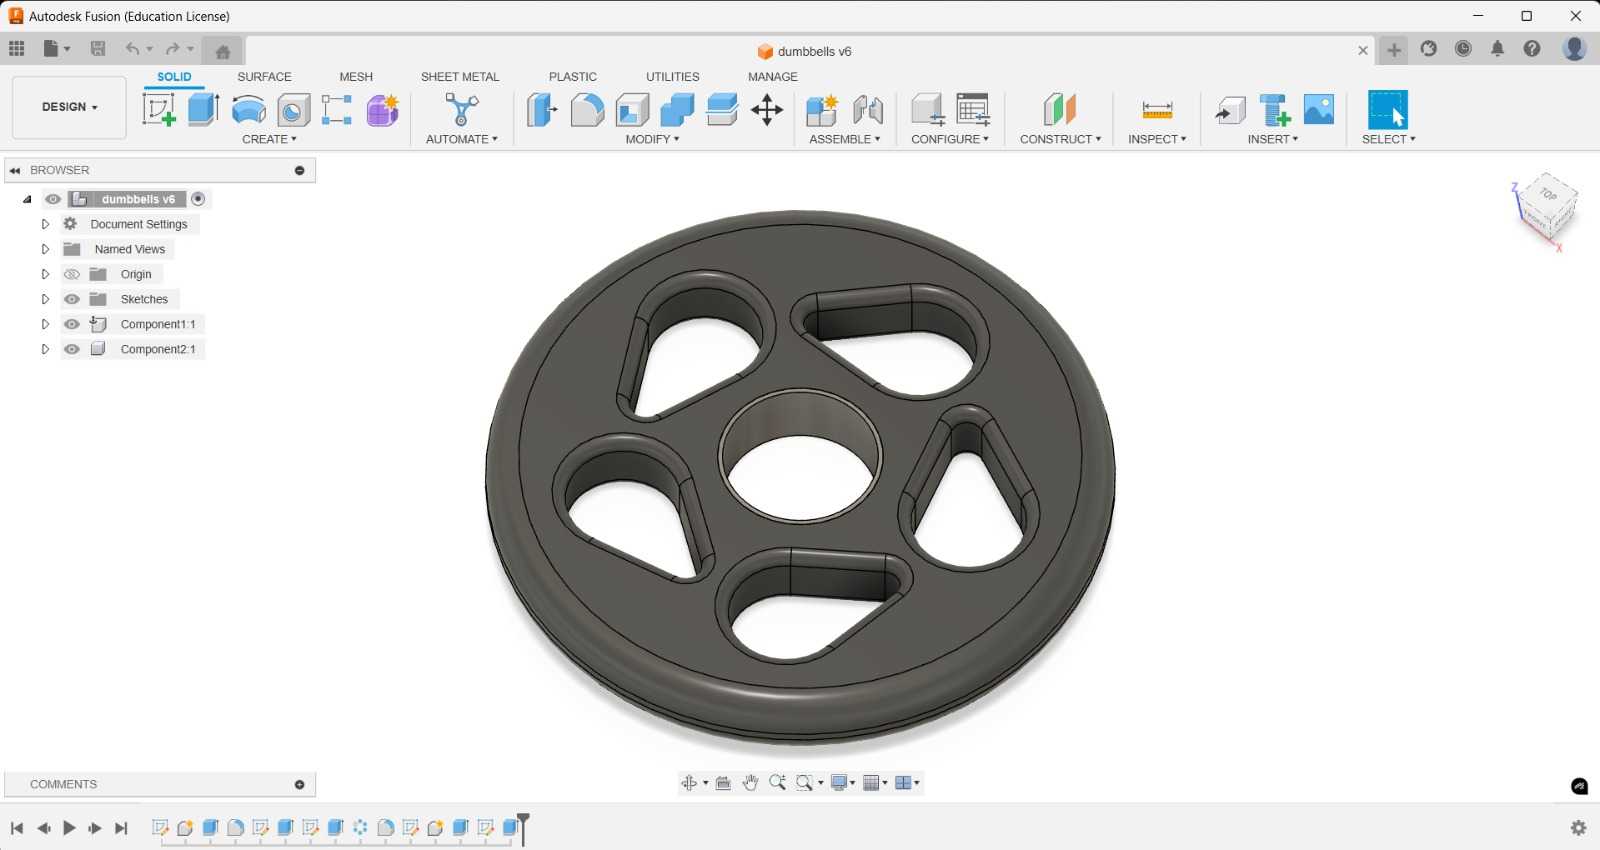The image size is (1600, 850).
Task: Collapse the dumbbells v6 root node
Action: point(27,199)
